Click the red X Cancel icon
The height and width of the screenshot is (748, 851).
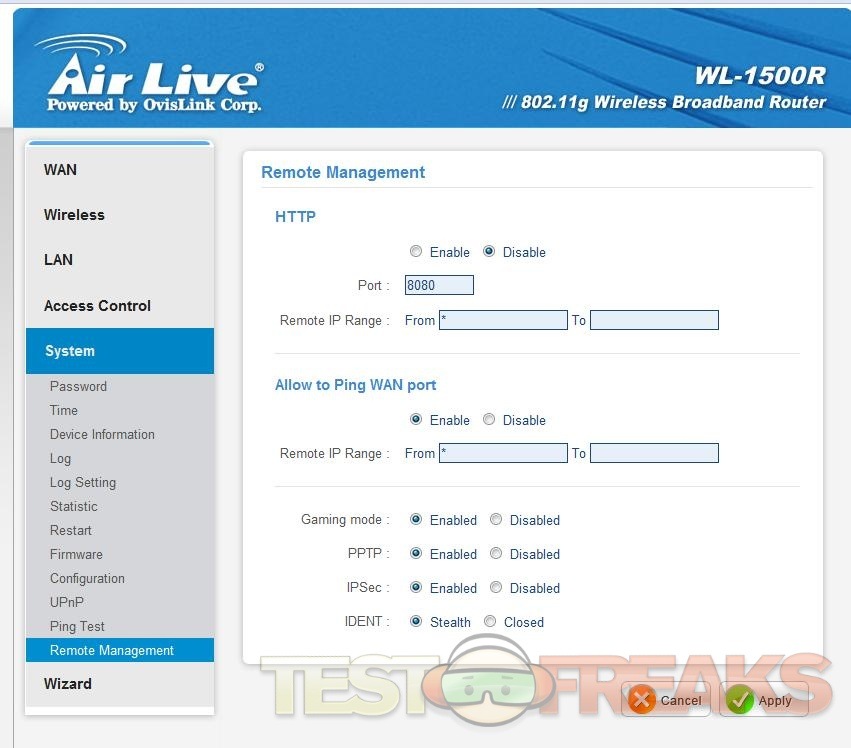(x=642, y=701)
